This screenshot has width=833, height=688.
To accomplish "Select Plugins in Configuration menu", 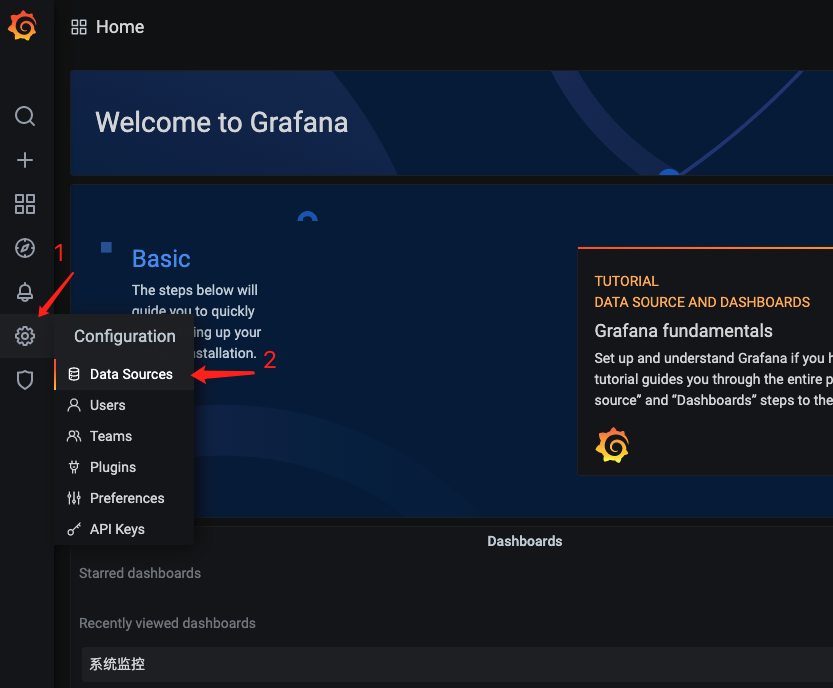I will pos(124,467).
